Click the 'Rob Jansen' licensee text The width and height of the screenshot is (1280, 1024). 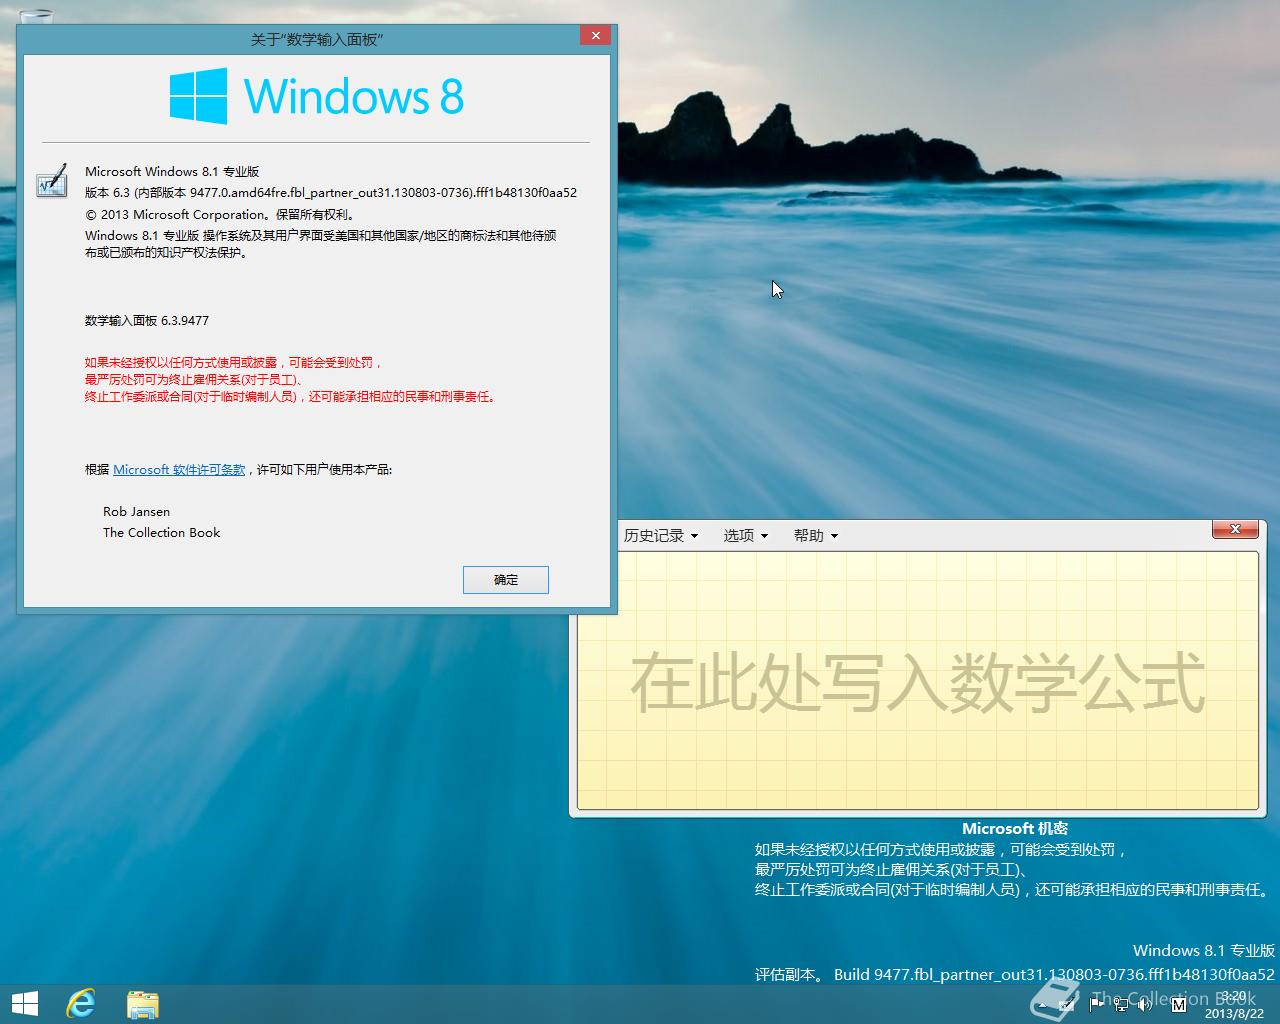click(136, 512)
